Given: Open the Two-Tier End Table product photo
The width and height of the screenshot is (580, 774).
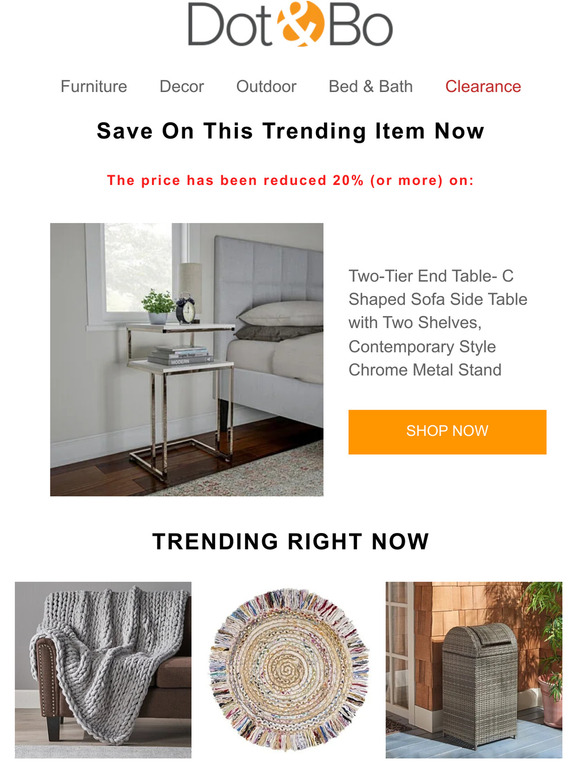Looking at the screenshot, I should (x=187, y=359).
